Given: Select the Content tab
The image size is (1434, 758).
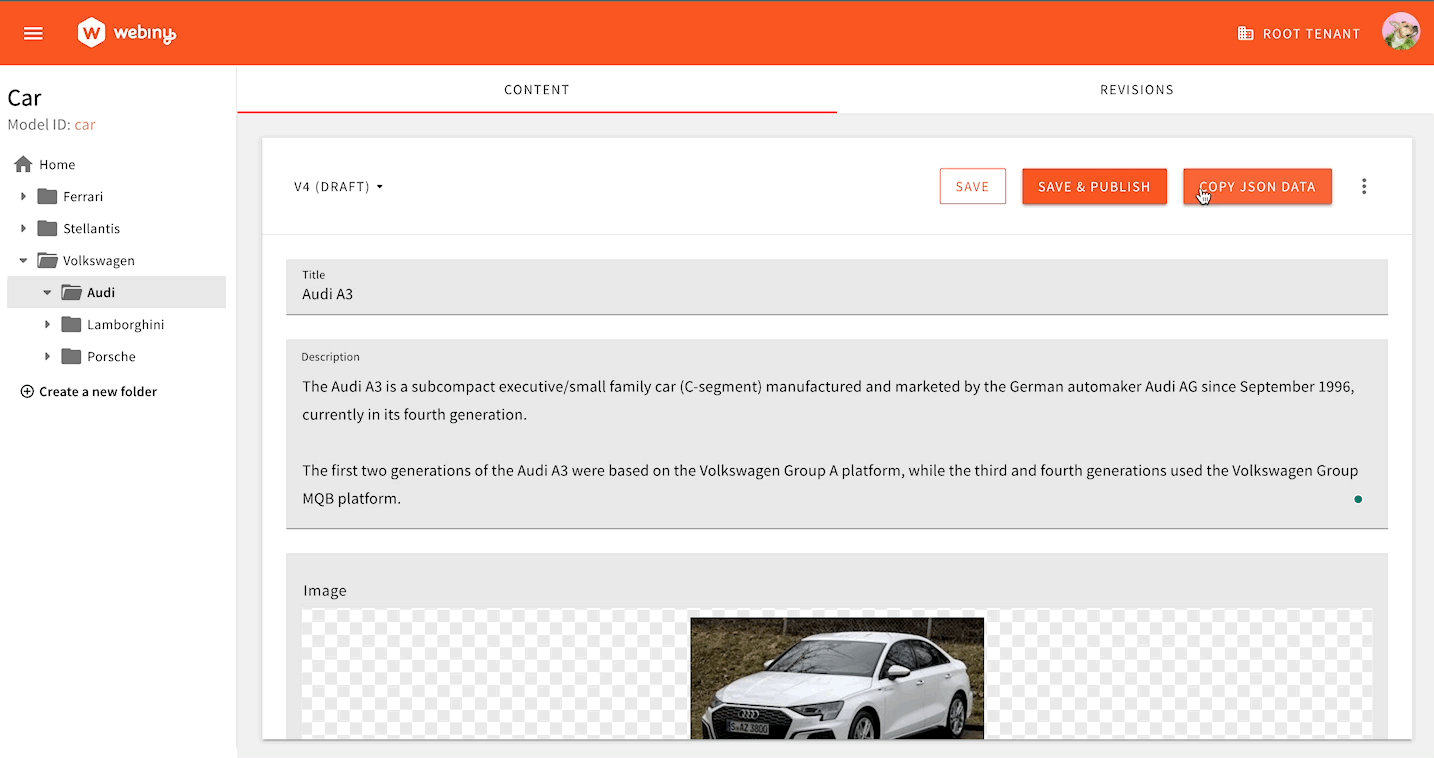Looking at the screenshot, I should (537, 90).
